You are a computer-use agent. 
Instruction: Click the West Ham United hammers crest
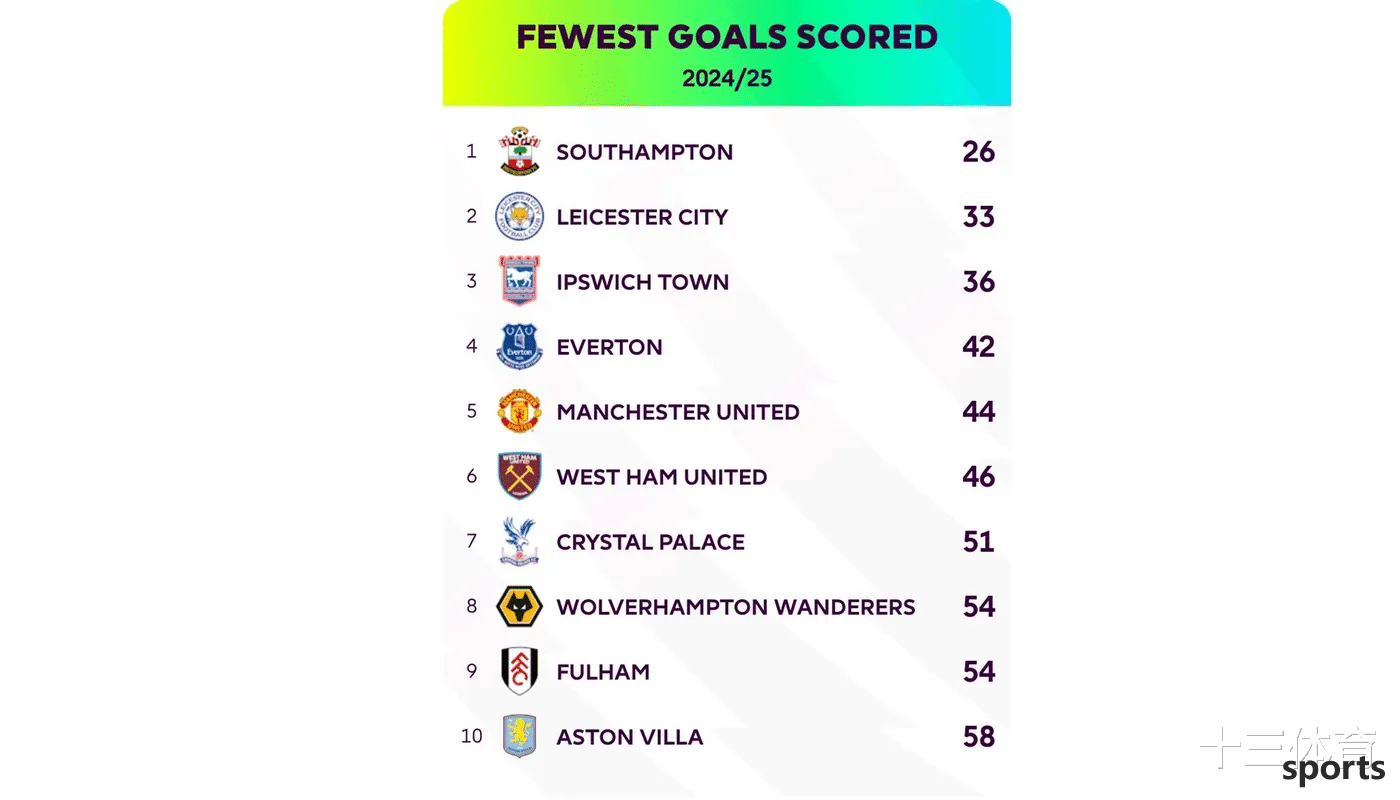coord(520,476)
